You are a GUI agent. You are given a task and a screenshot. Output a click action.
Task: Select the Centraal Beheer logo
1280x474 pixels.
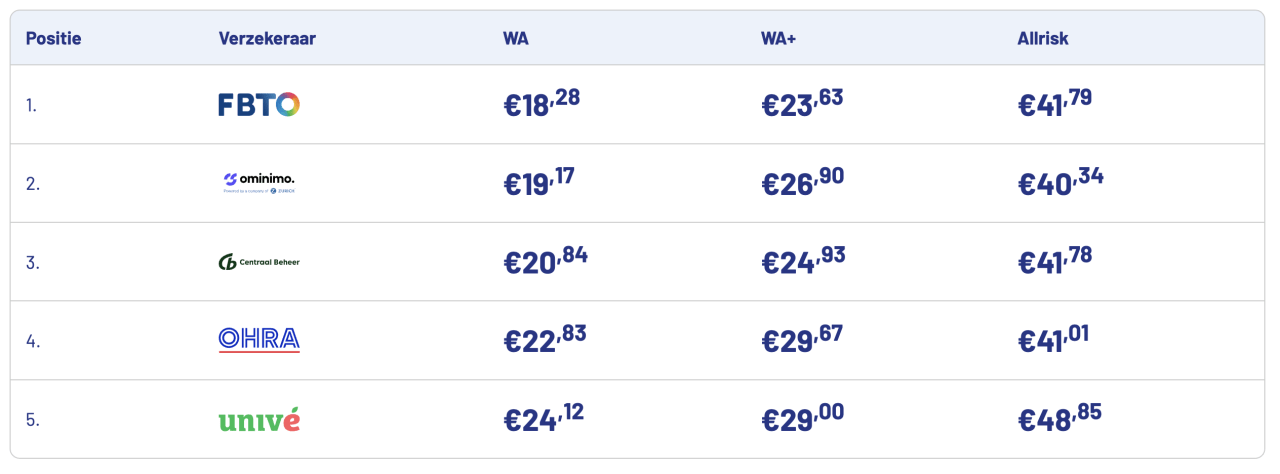[259, 262]
